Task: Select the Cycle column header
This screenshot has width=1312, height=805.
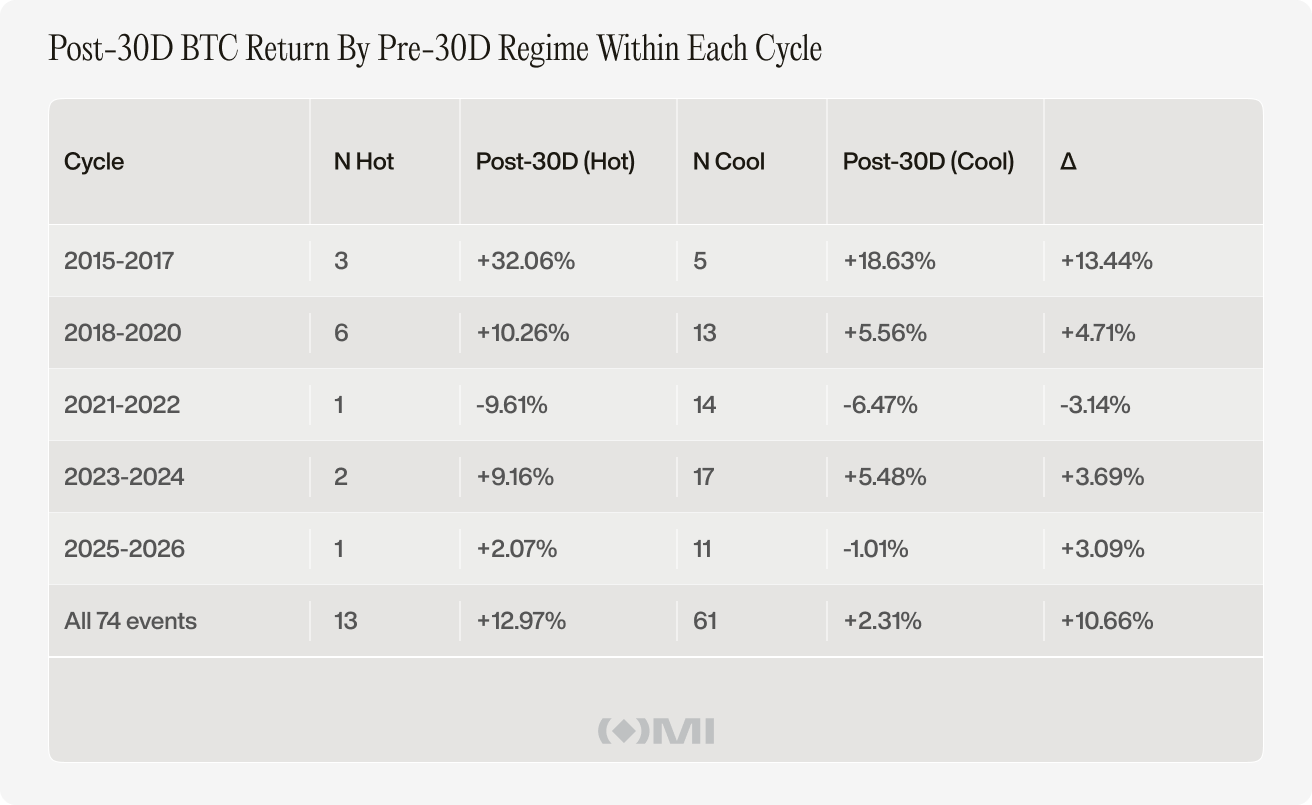Action: [94, 162]
